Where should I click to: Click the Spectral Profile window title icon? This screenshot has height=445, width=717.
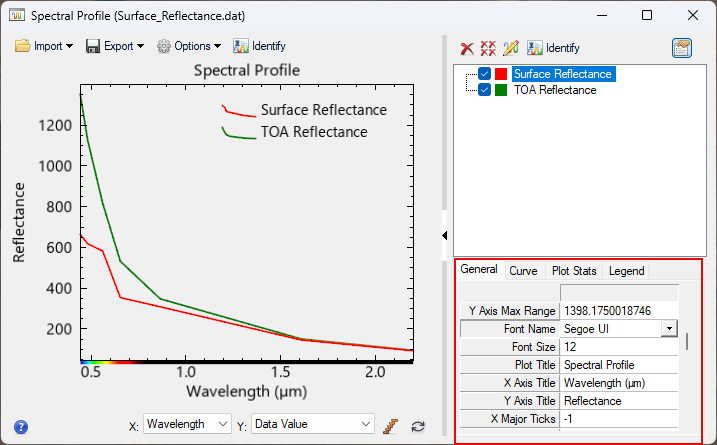(17, 16)
